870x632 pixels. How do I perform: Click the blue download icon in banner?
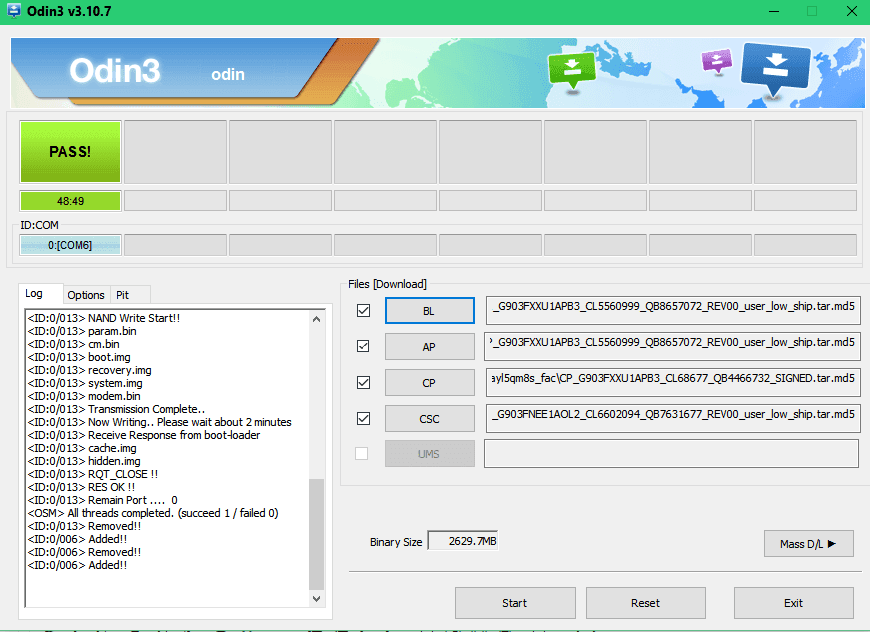[x=776, y=68]
